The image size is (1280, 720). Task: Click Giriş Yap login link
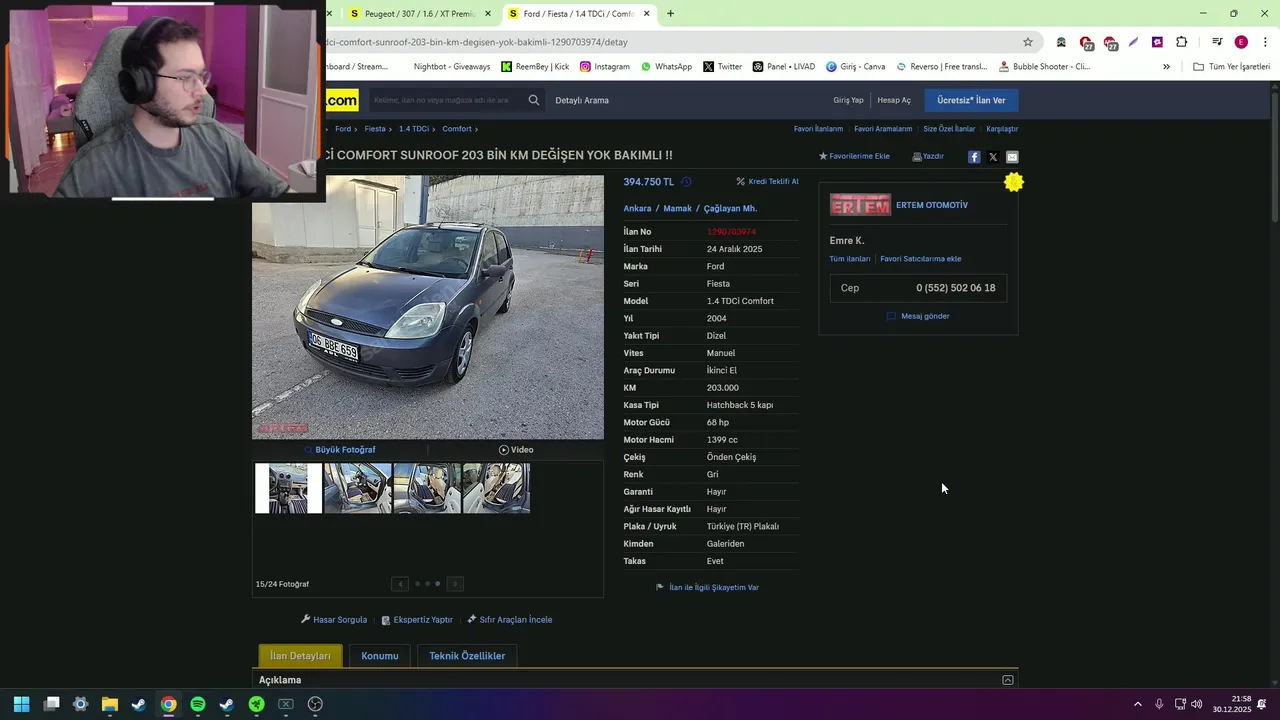[x=848, y=100]
